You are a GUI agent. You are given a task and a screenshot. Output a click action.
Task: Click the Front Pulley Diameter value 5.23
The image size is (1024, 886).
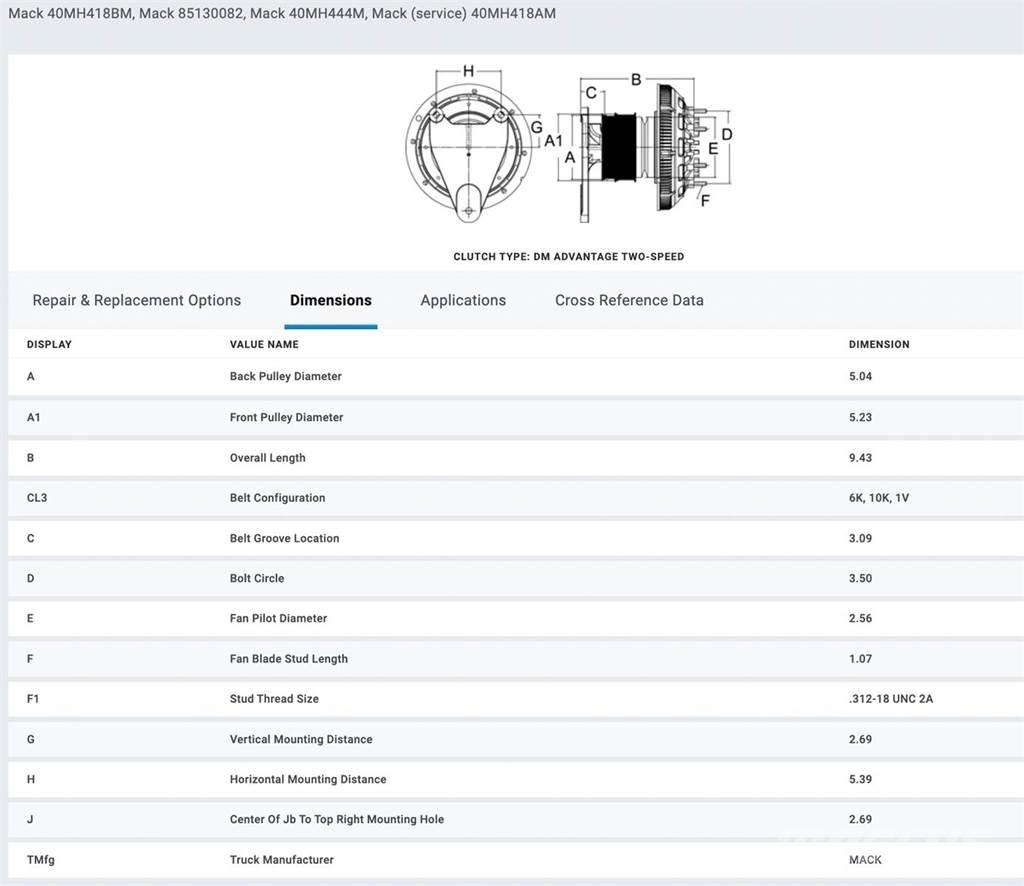860,417
